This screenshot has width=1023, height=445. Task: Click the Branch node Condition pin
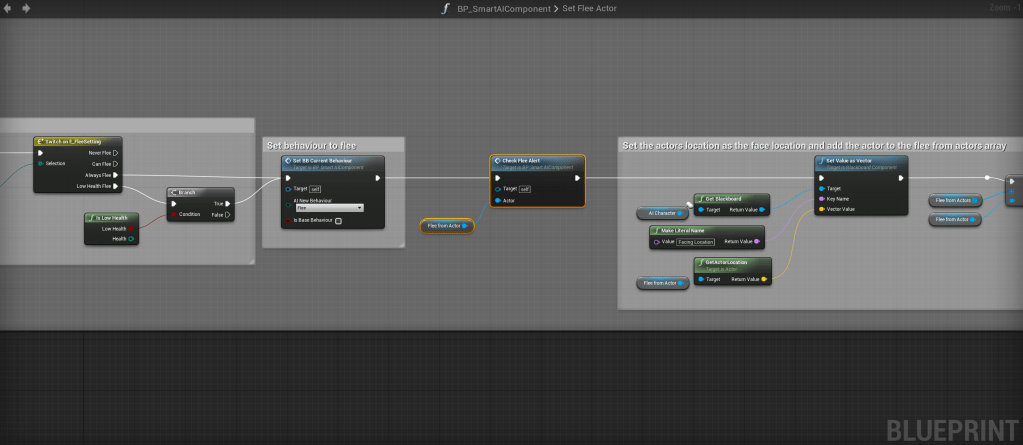tap(174, 214)
